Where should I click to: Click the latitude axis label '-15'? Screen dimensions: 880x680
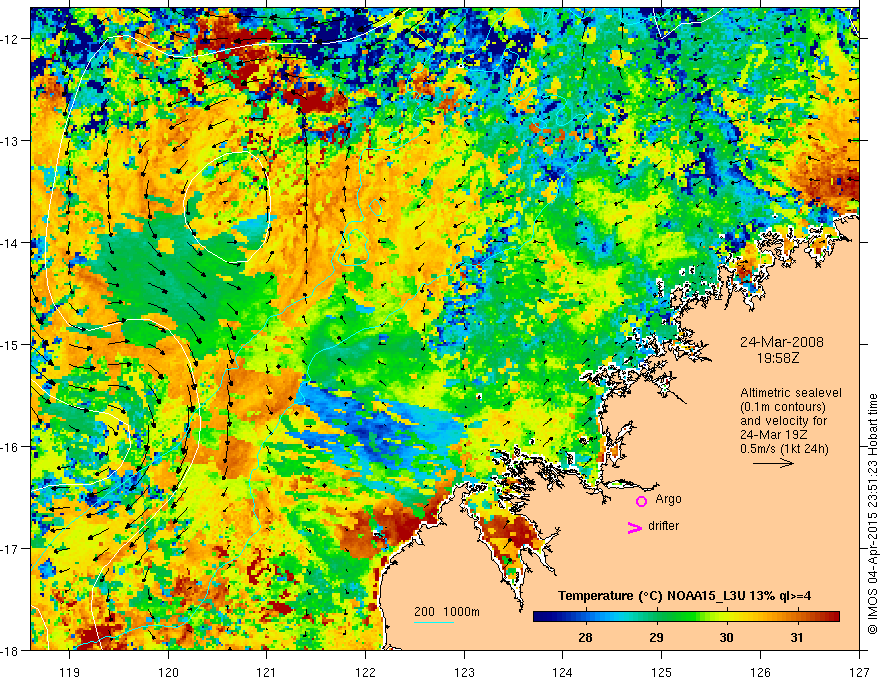tap(10, 345)
